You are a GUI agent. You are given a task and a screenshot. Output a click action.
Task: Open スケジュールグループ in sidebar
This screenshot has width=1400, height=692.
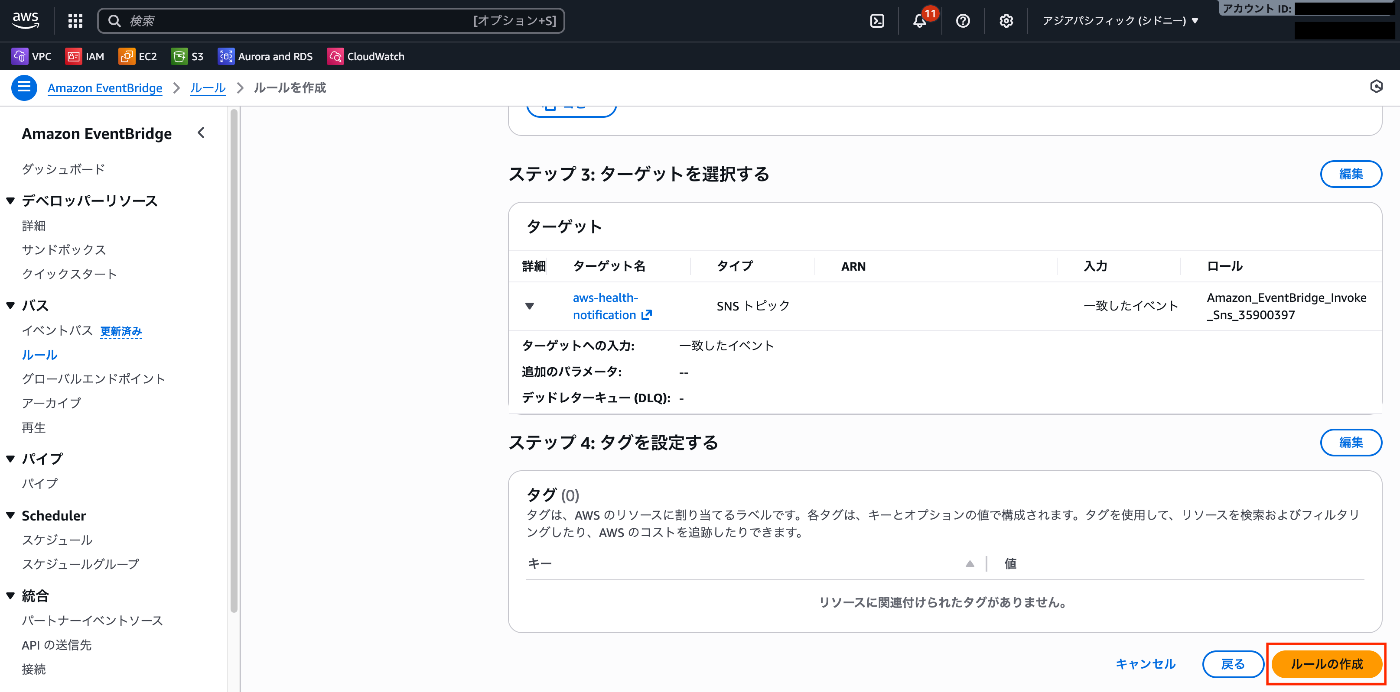[81, 564]
